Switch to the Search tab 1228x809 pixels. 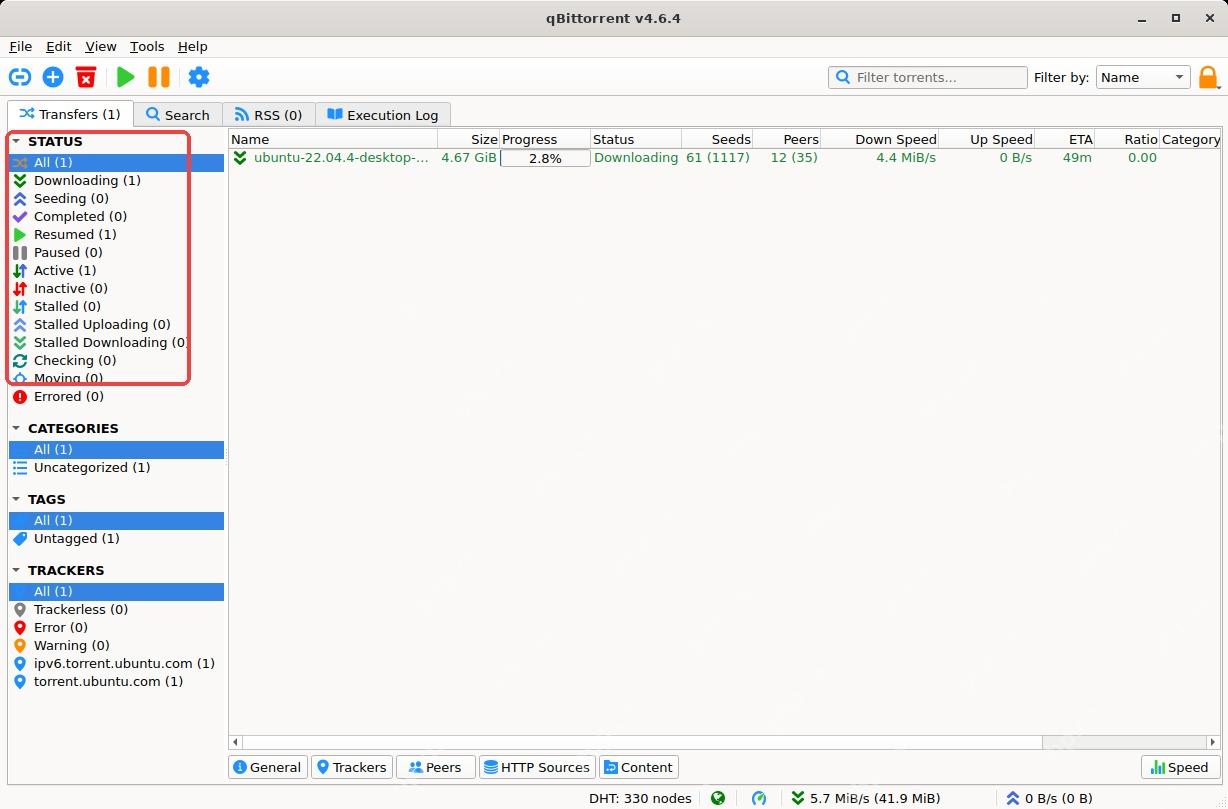[177, 115]
